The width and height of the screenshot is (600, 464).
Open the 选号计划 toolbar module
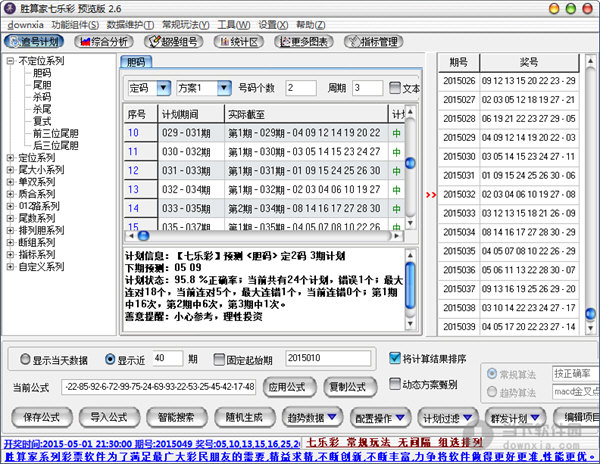click(x=34, y=42)
